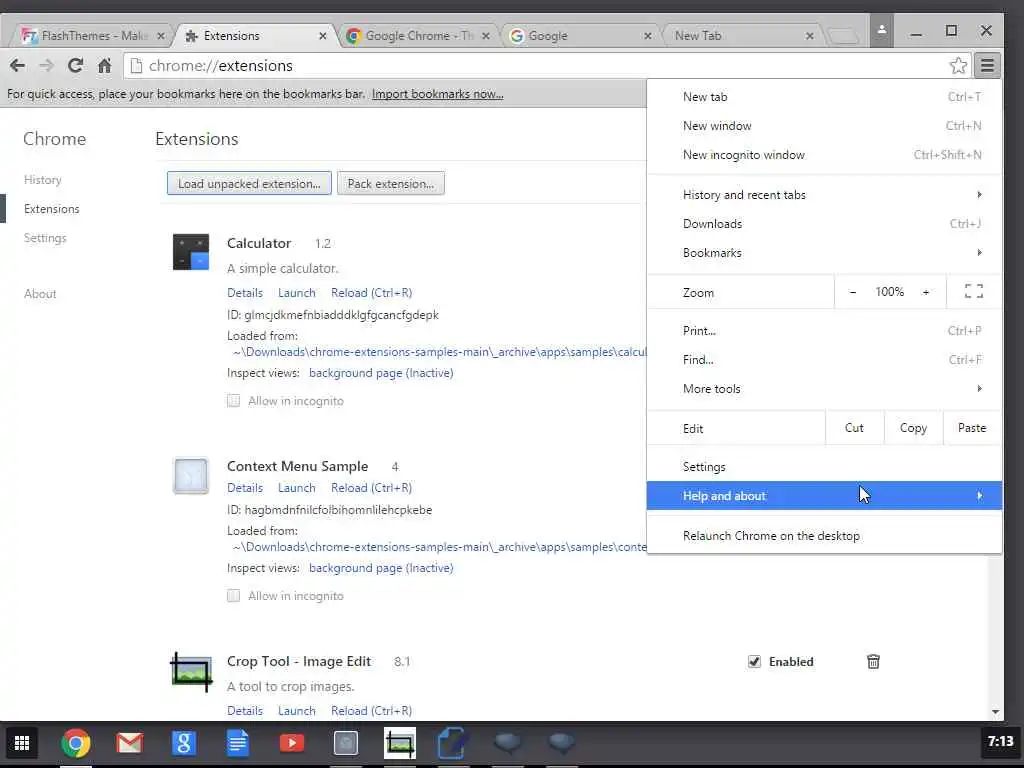
Task: Enable Allow in incognito for Context Menu Sample
Action: coord(233,596)
